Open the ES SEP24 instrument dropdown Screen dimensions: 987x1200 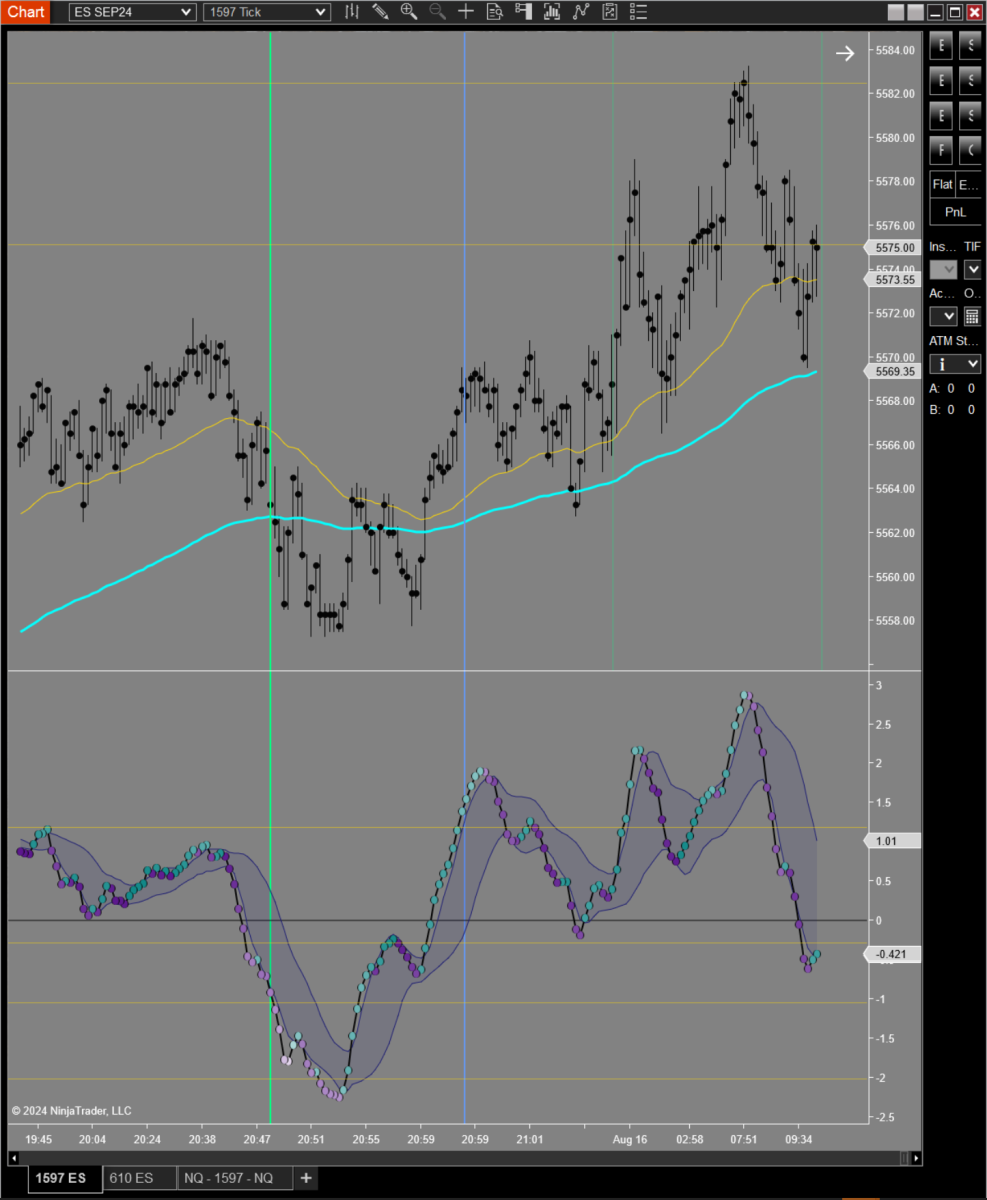tap(133, 12)
